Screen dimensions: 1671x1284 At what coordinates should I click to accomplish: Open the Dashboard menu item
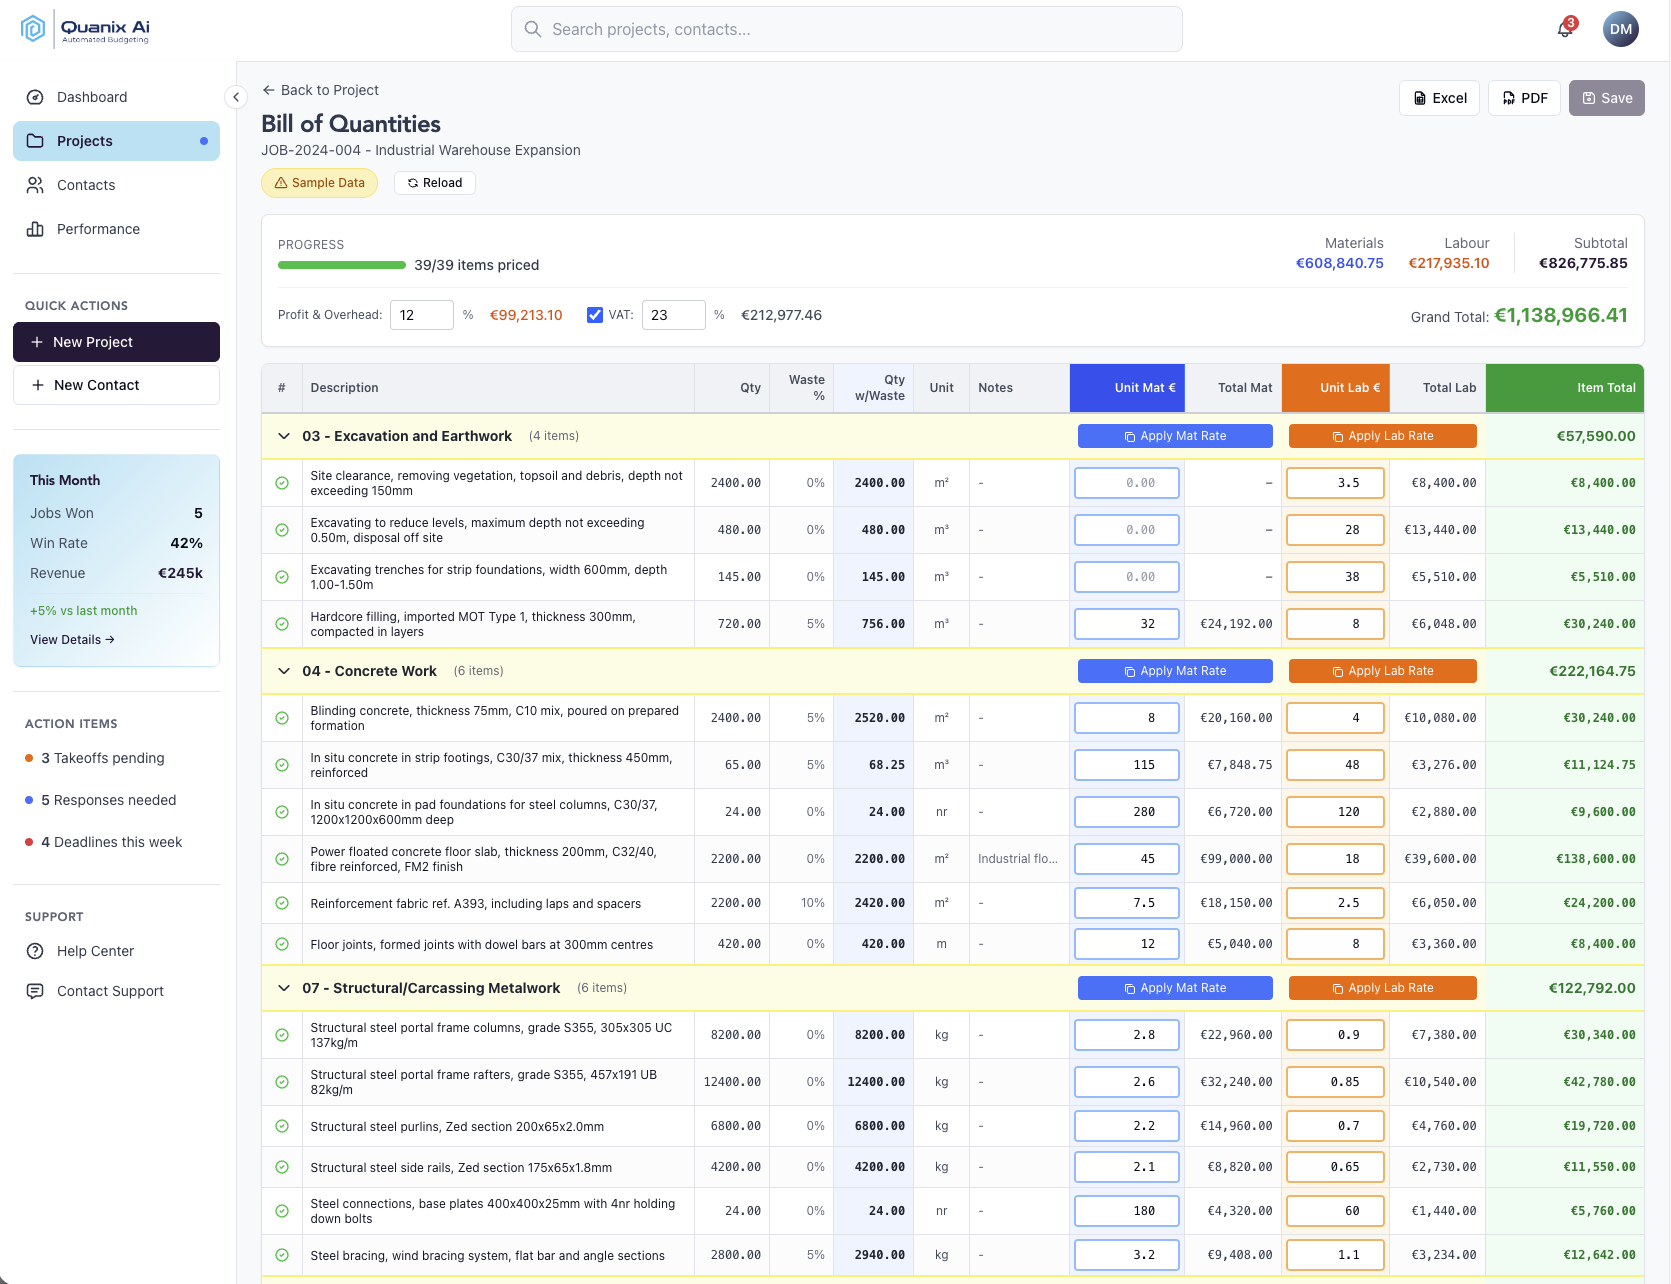point(92,97)
